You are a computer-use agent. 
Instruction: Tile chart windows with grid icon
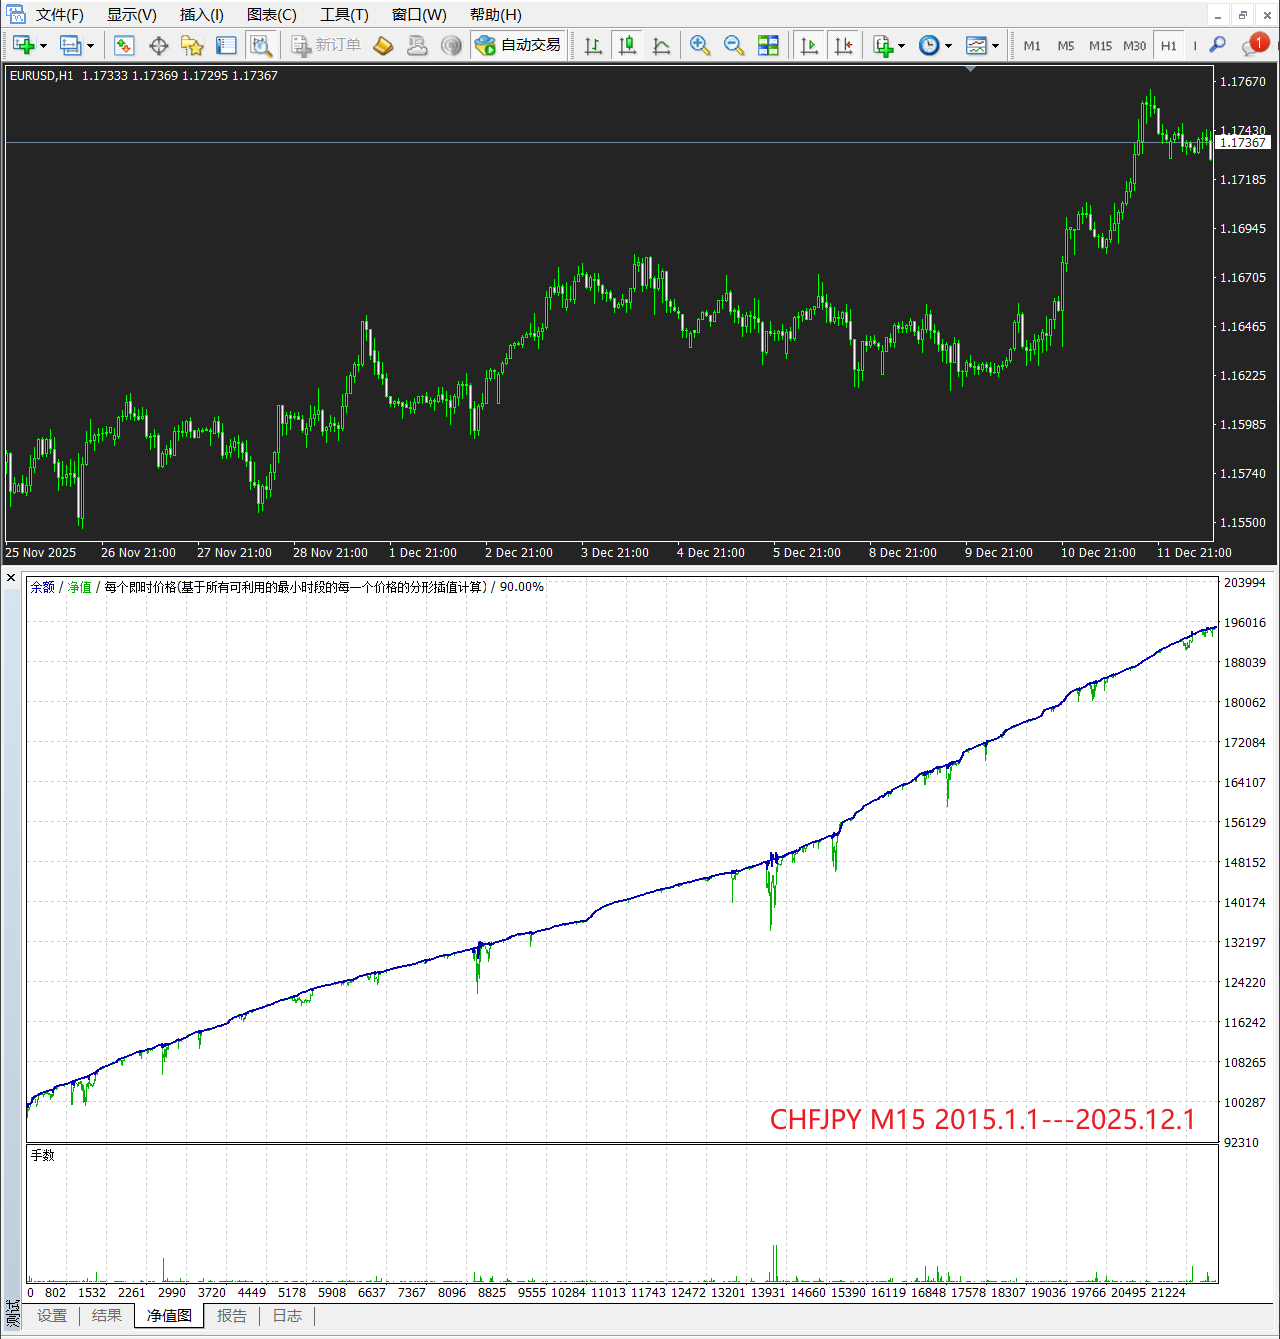pyautogui.click(x=768, y=45)
